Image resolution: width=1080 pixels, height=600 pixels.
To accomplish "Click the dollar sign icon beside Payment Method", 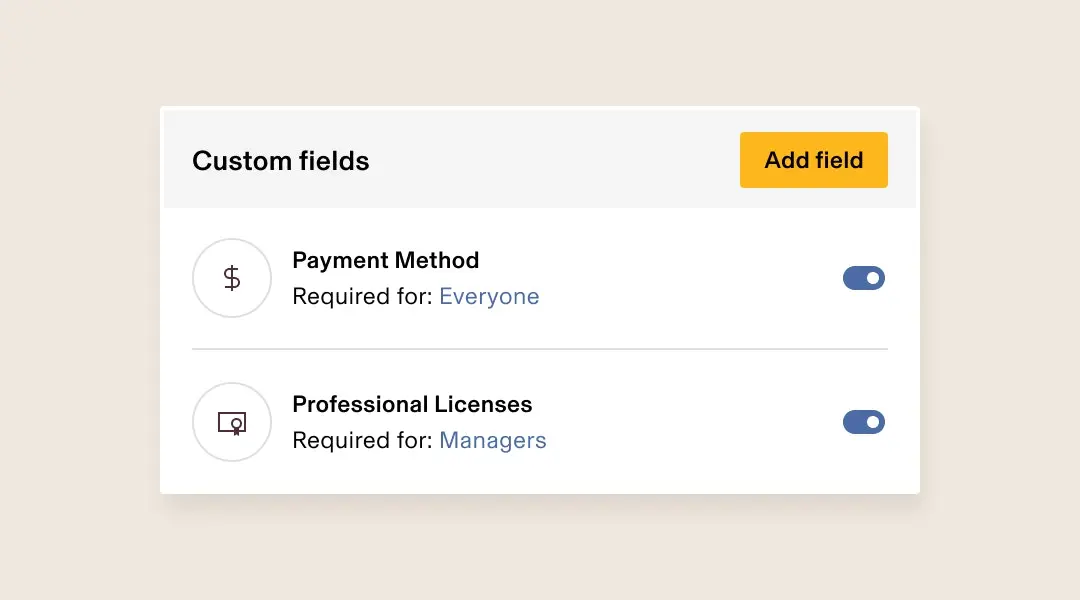I will tap(232, 278).
